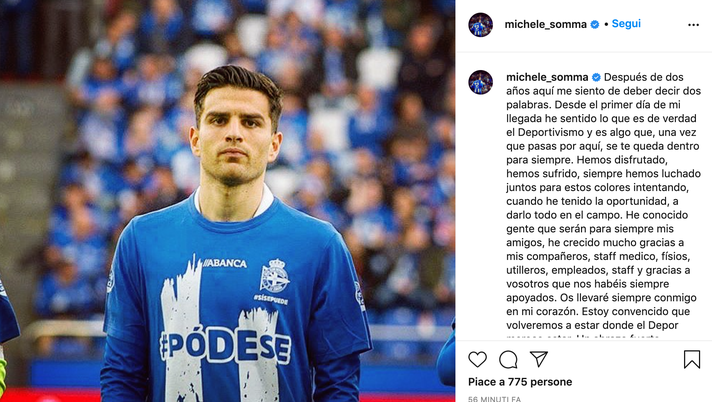Share the post using the paper plane icon
Viewport: 712px width, 402px height.
click(539, 359)
